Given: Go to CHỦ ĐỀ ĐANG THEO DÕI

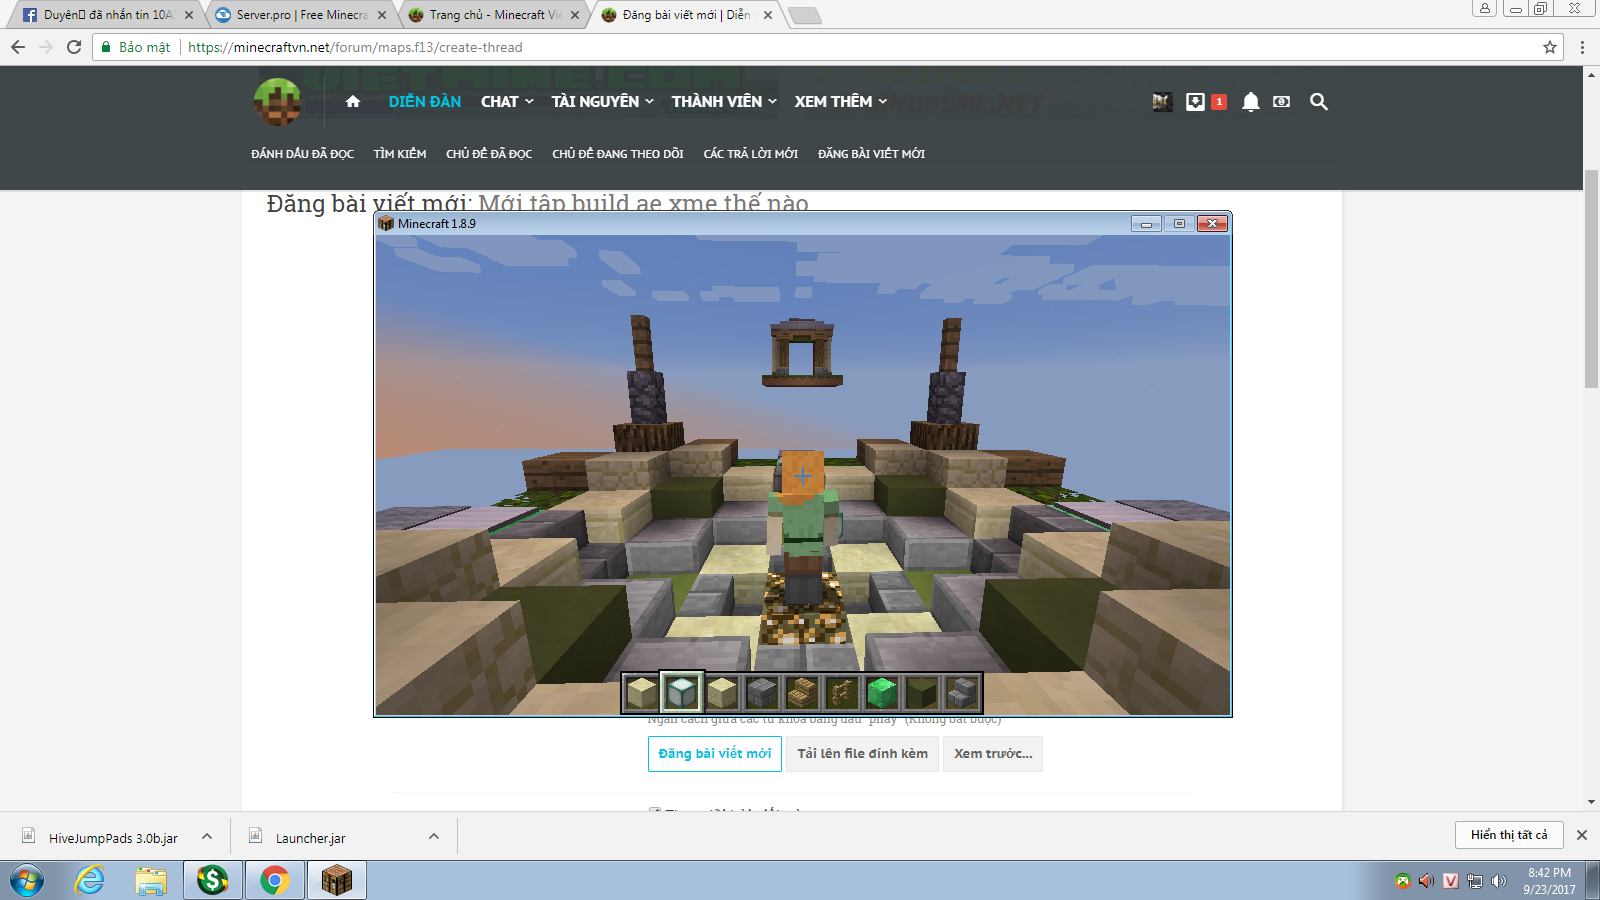Looking at the screenshot, I should tap(618, 154).
